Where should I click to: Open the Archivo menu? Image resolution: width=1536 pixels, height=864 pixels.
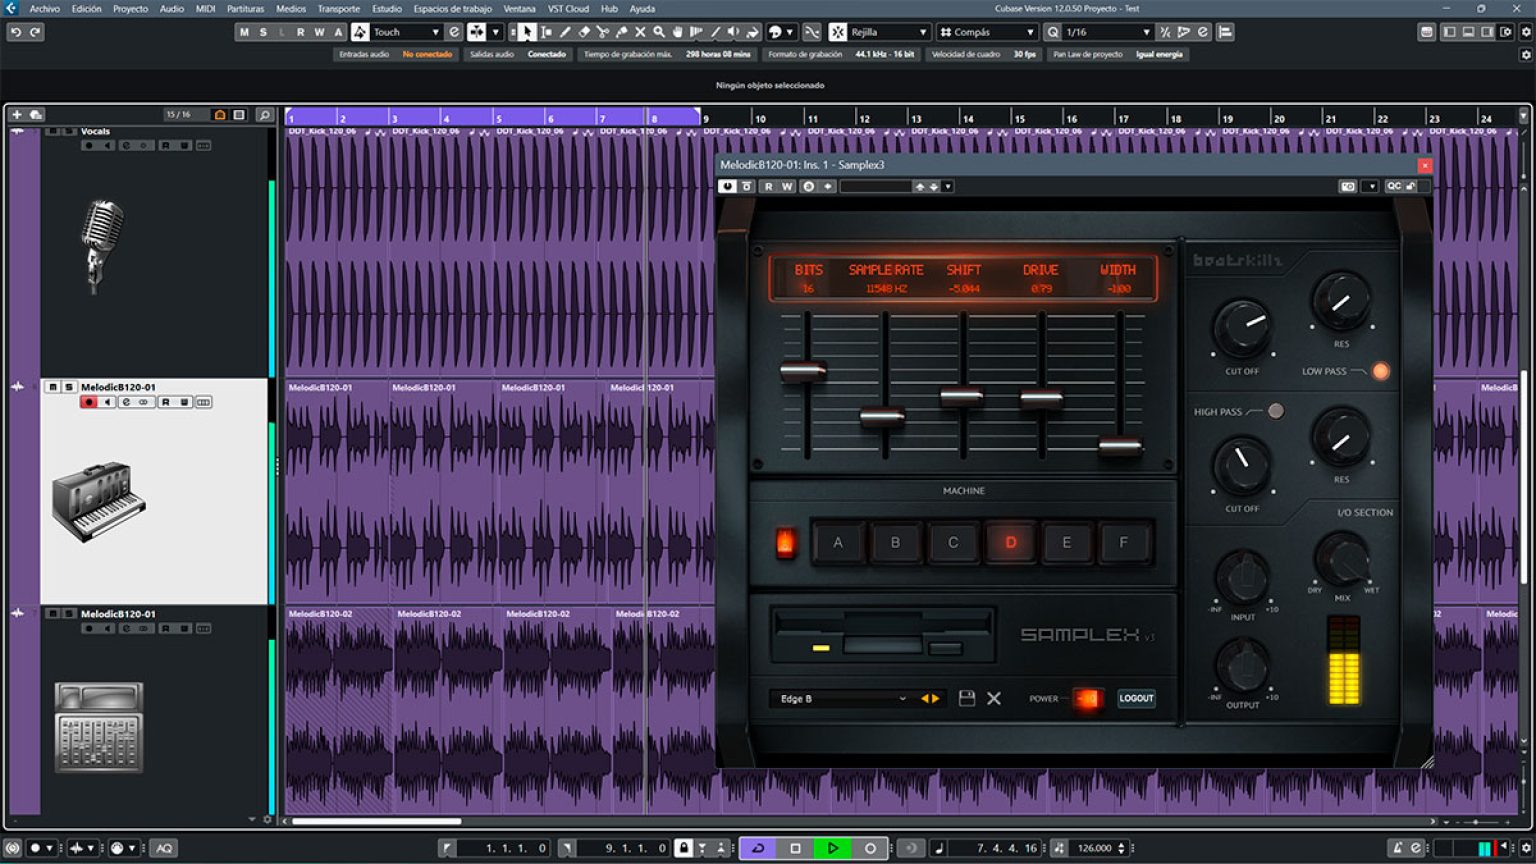[x=44, y=8]
